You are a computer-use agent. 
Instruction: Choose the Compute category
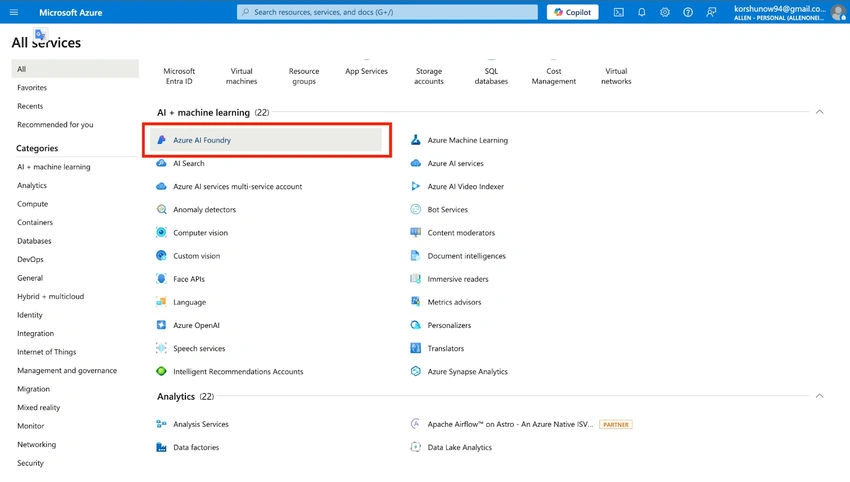click(x=33, y=204)
